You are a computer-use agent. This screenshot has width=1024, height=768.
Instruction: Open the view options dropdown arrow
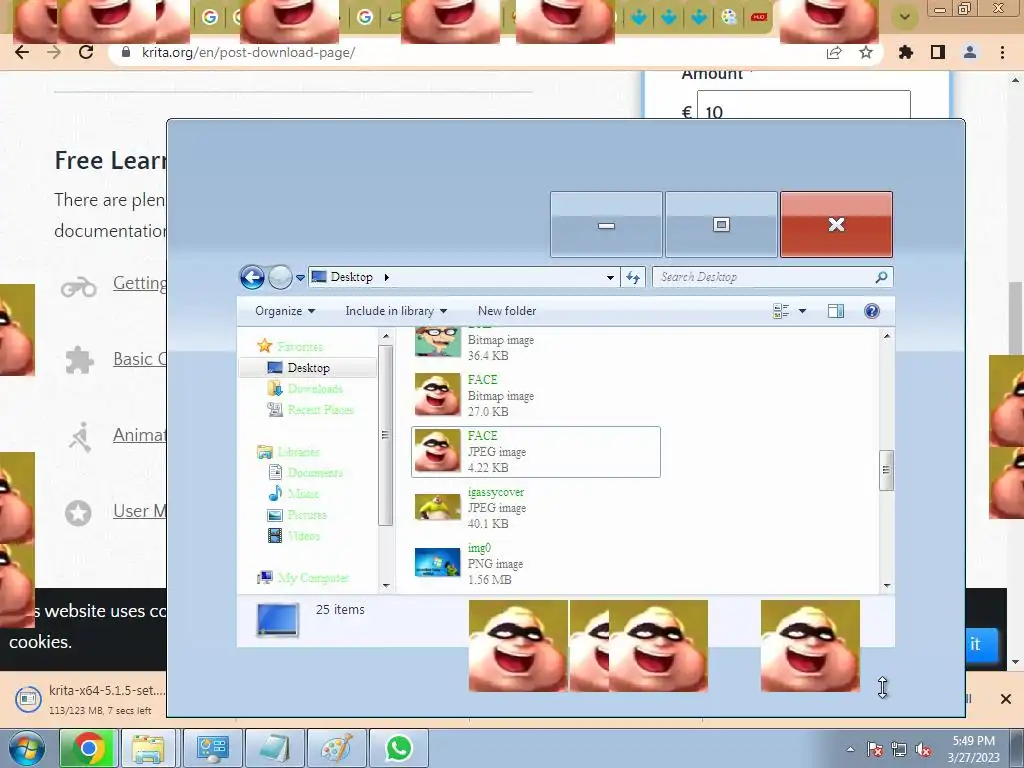pos(802,311)
